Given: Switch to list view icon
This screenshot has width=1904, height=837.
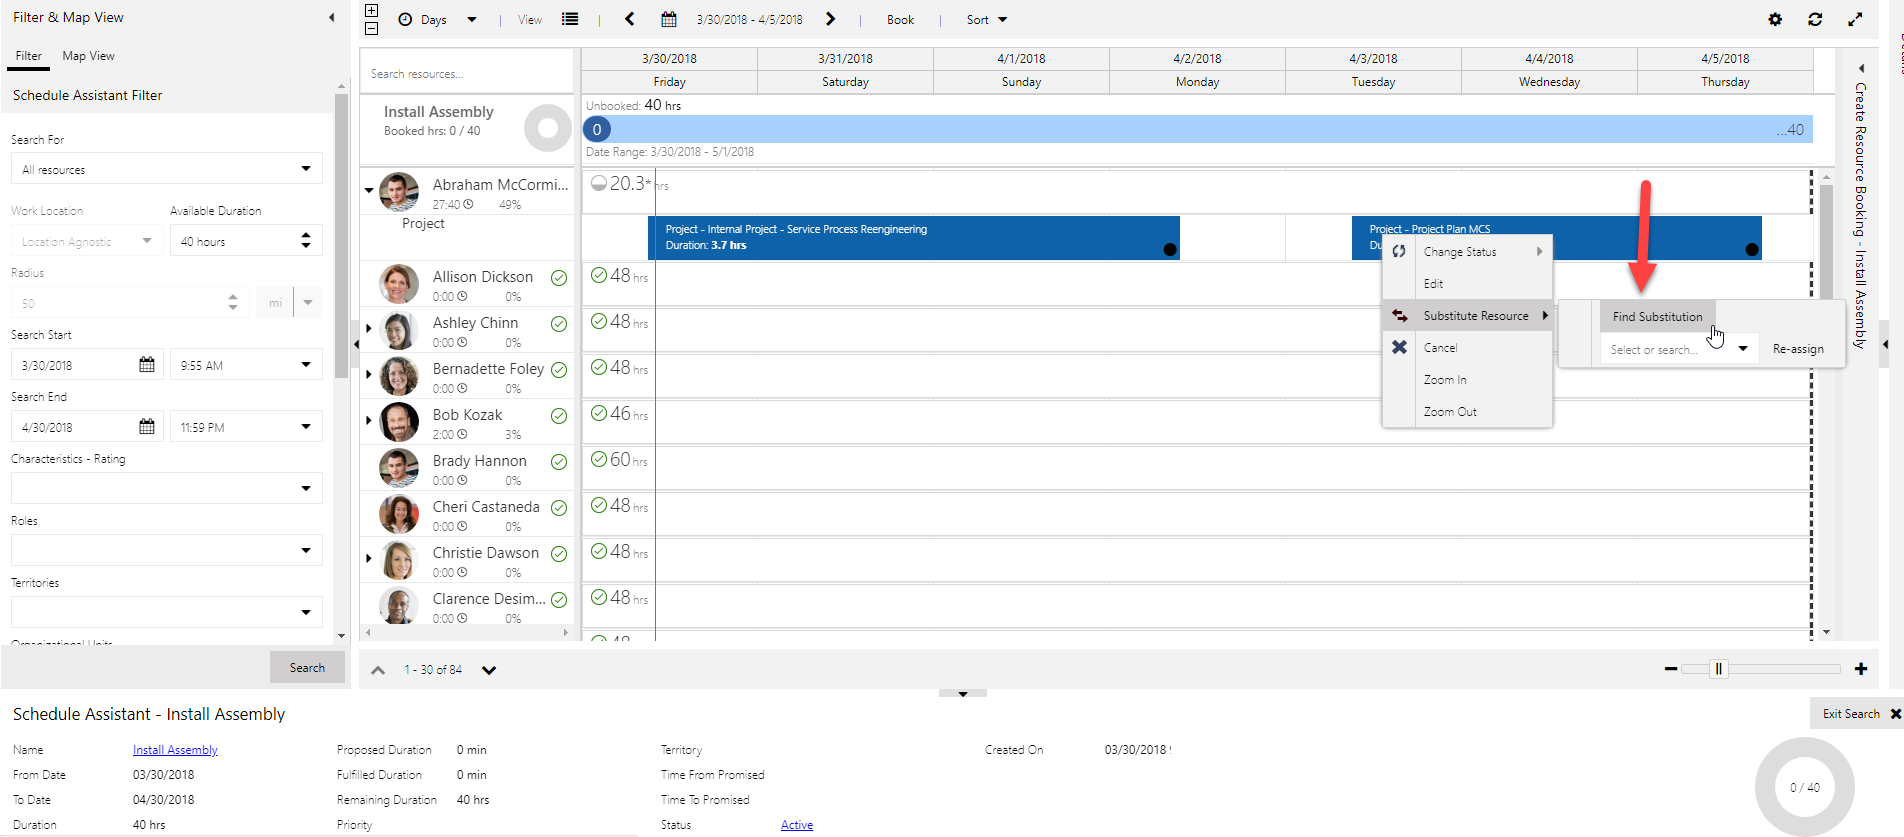Looking at the screenshot, I should [570, 19].
